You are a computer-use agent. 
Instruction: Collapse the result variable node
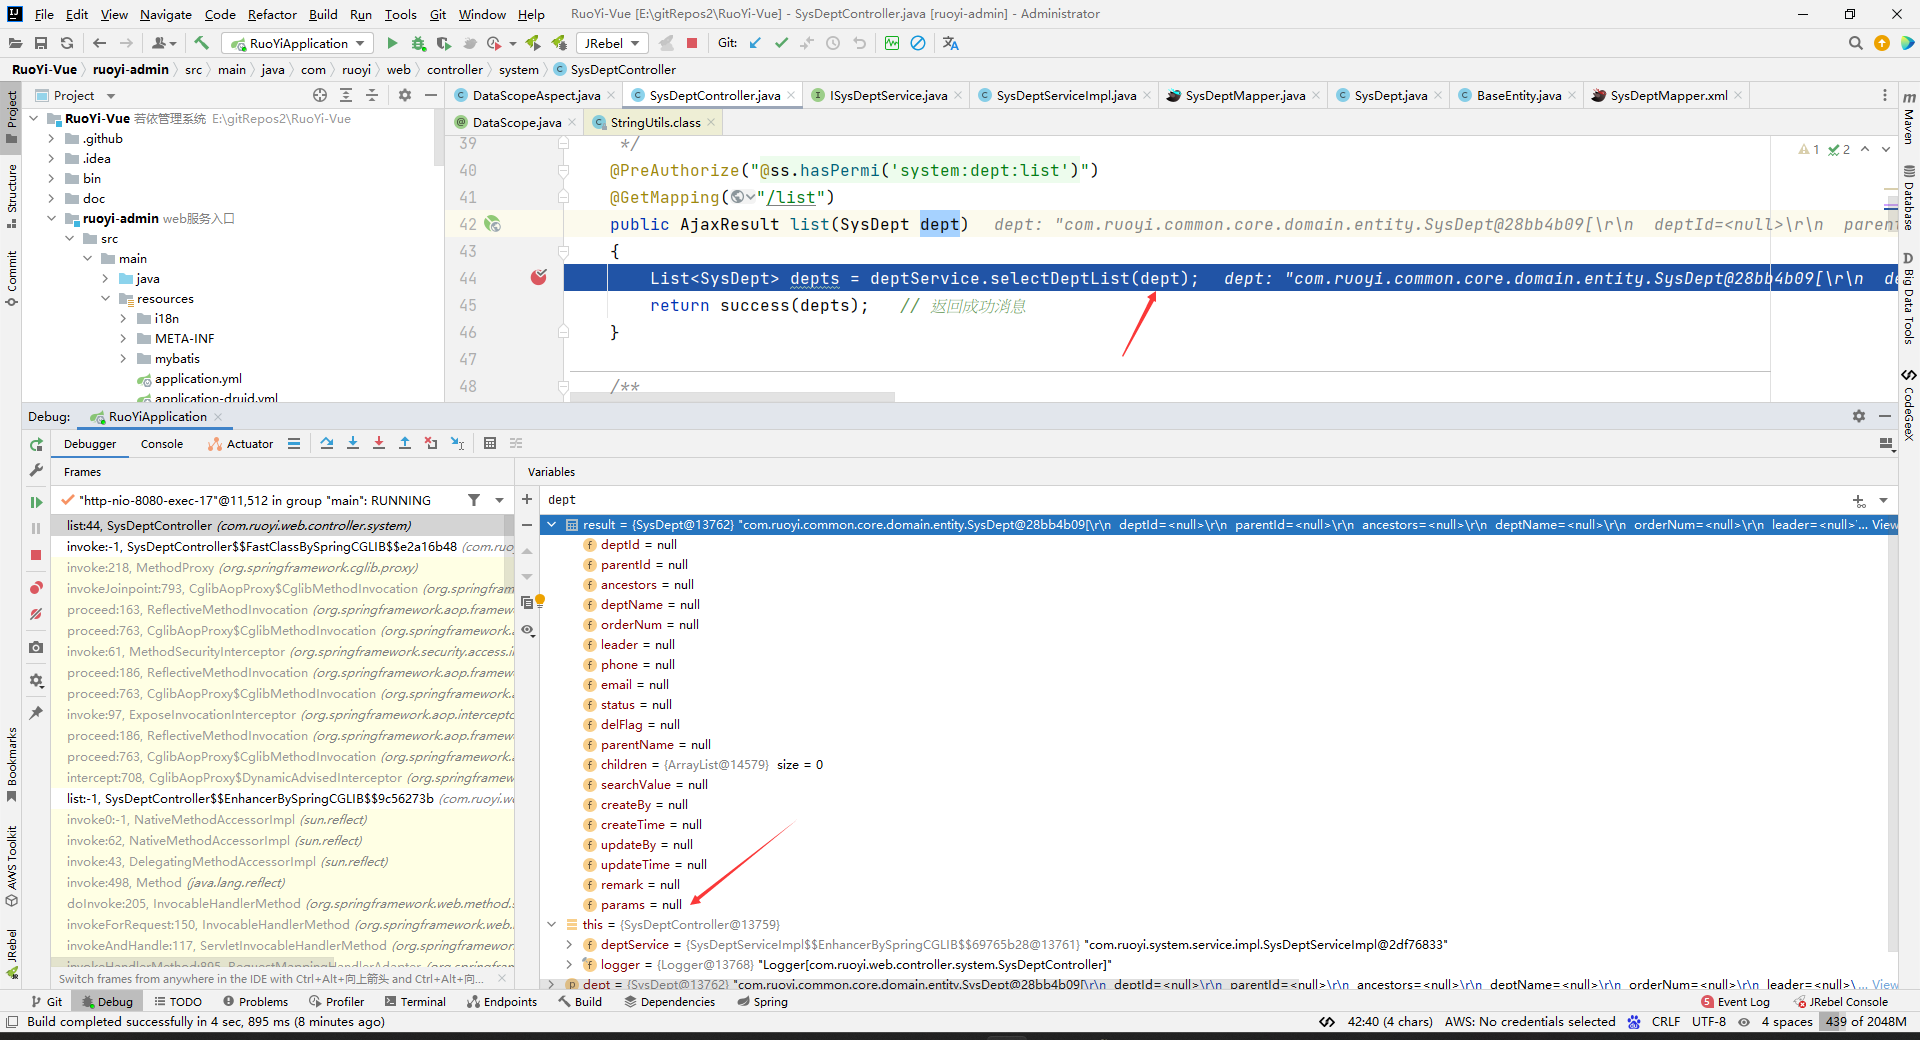[551, 525]
